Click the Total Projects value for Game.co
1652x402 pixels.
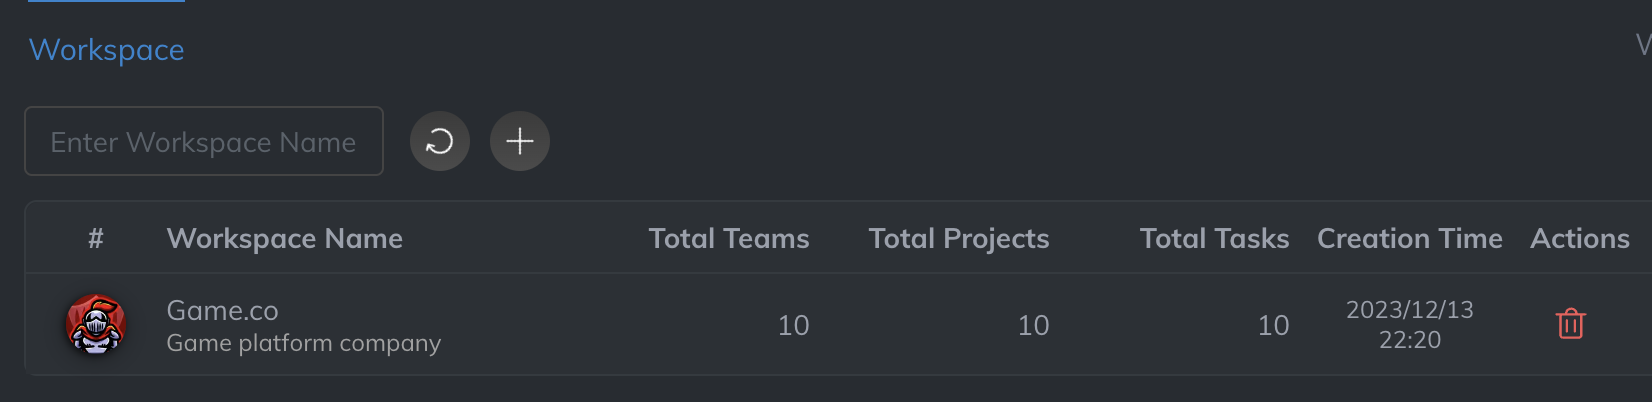pyautogui.click(x=1033, y=325)
